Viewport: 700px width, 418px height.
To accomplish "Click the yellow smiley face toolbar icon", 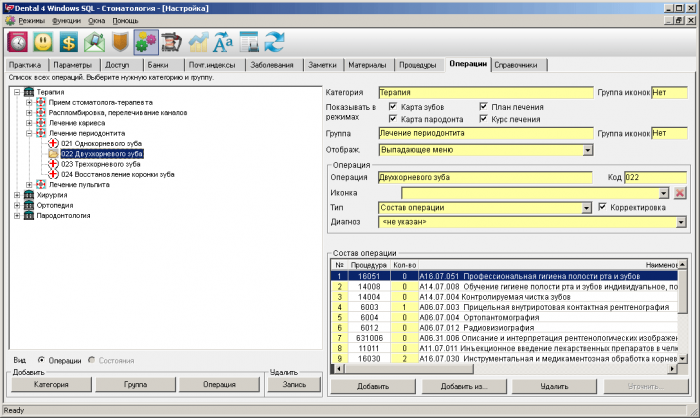I will (44, 42).
